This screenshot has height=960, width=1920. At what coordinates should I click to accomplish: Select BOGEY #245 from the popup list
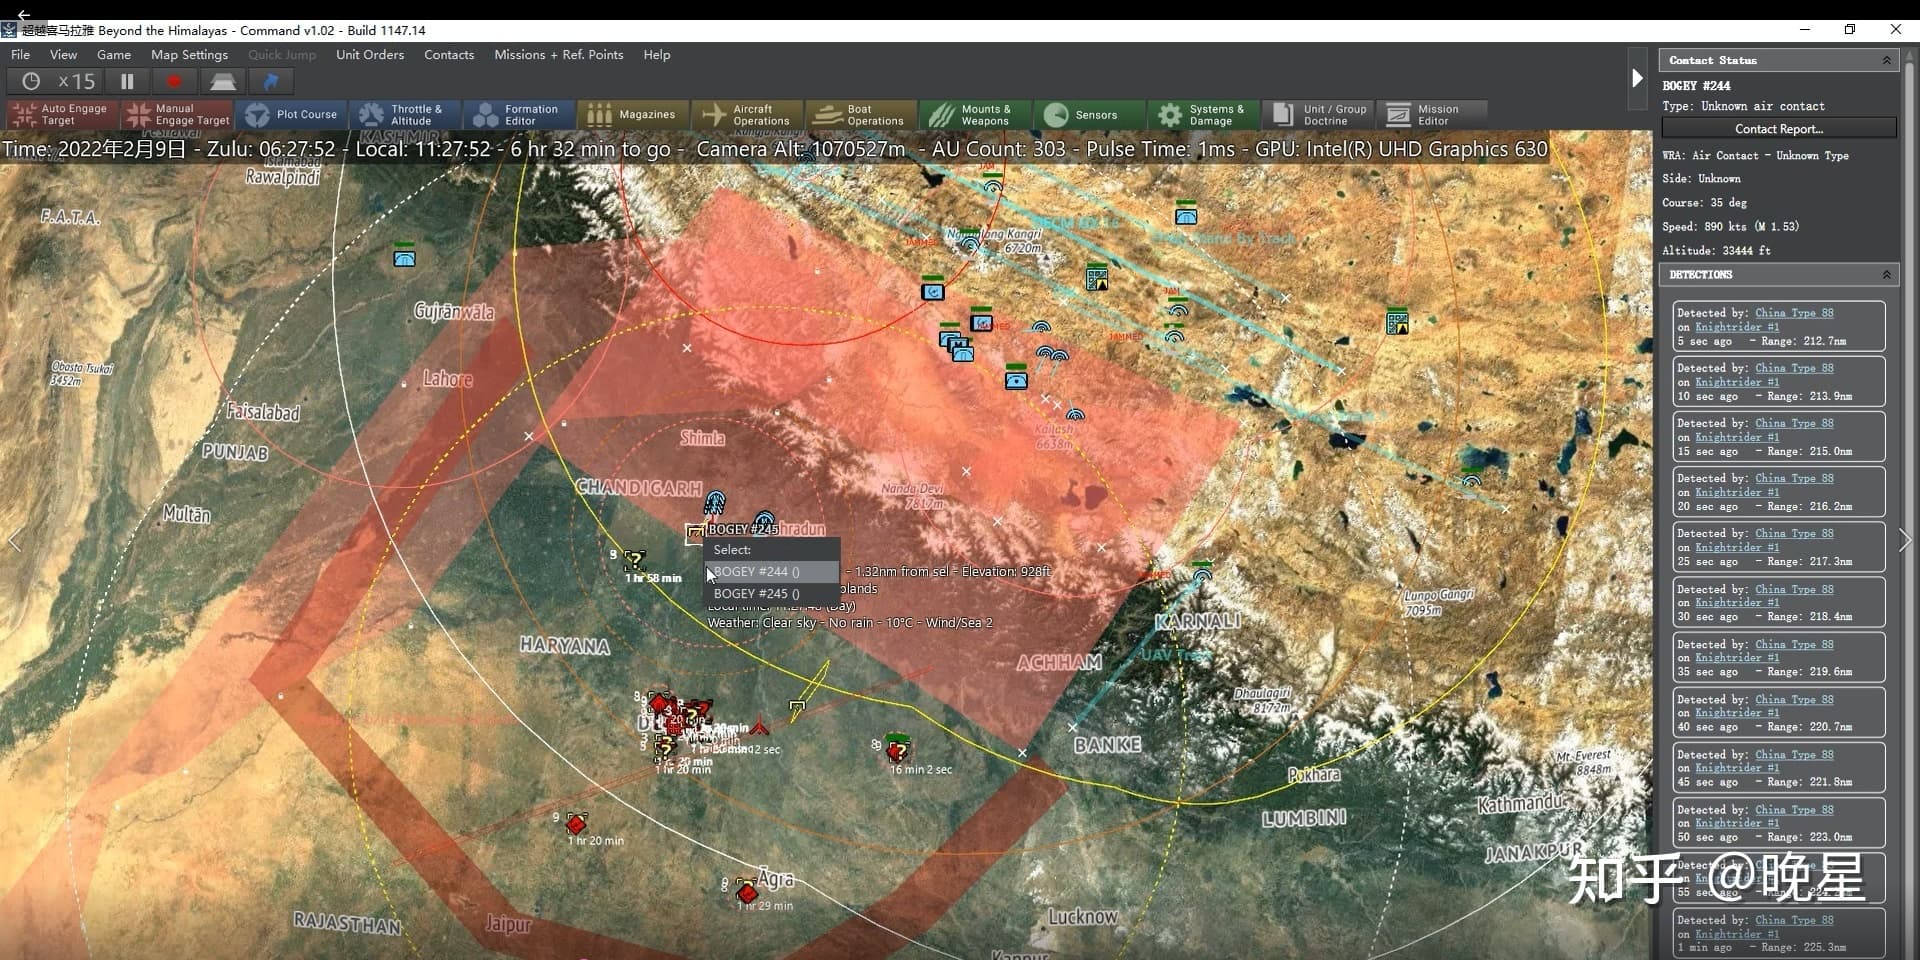[757, 594]
